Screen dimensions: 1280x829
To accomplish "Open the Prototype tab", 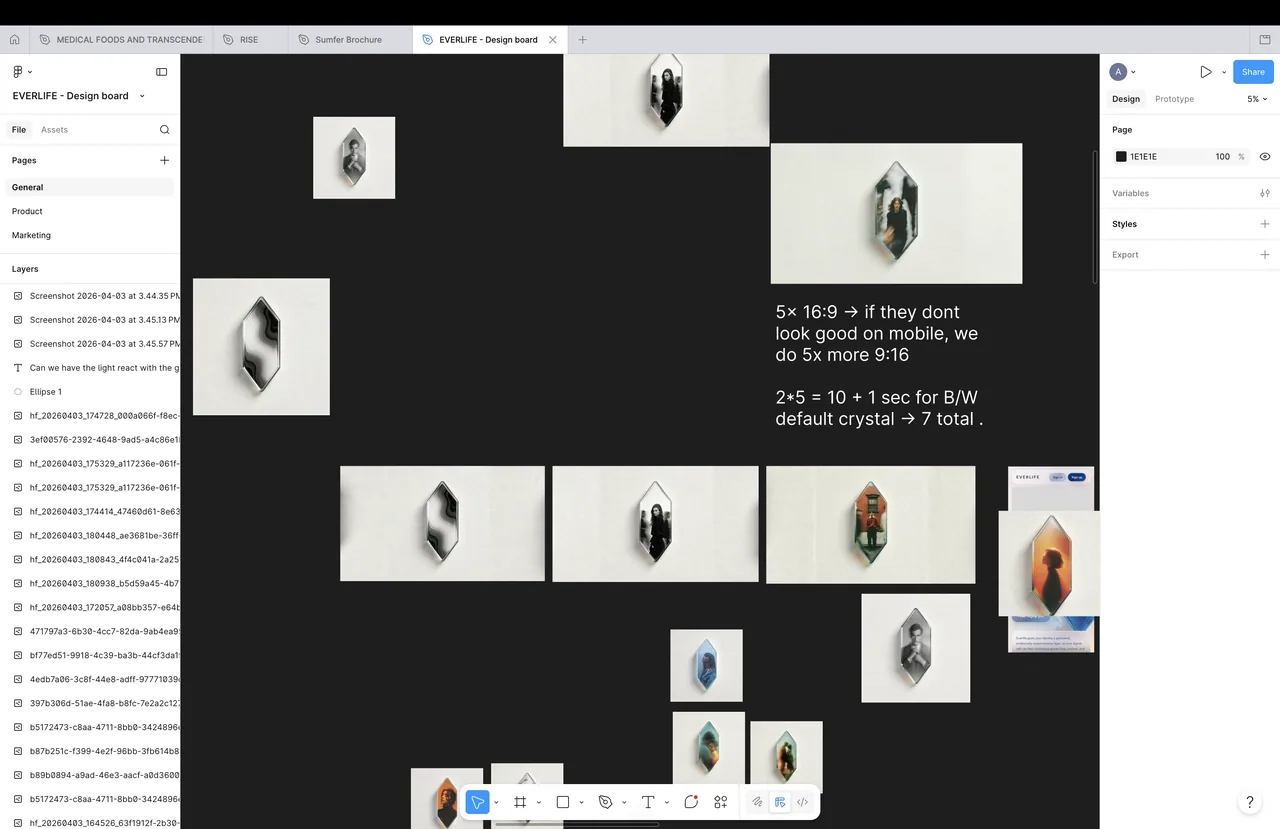I will point(1174,99).
